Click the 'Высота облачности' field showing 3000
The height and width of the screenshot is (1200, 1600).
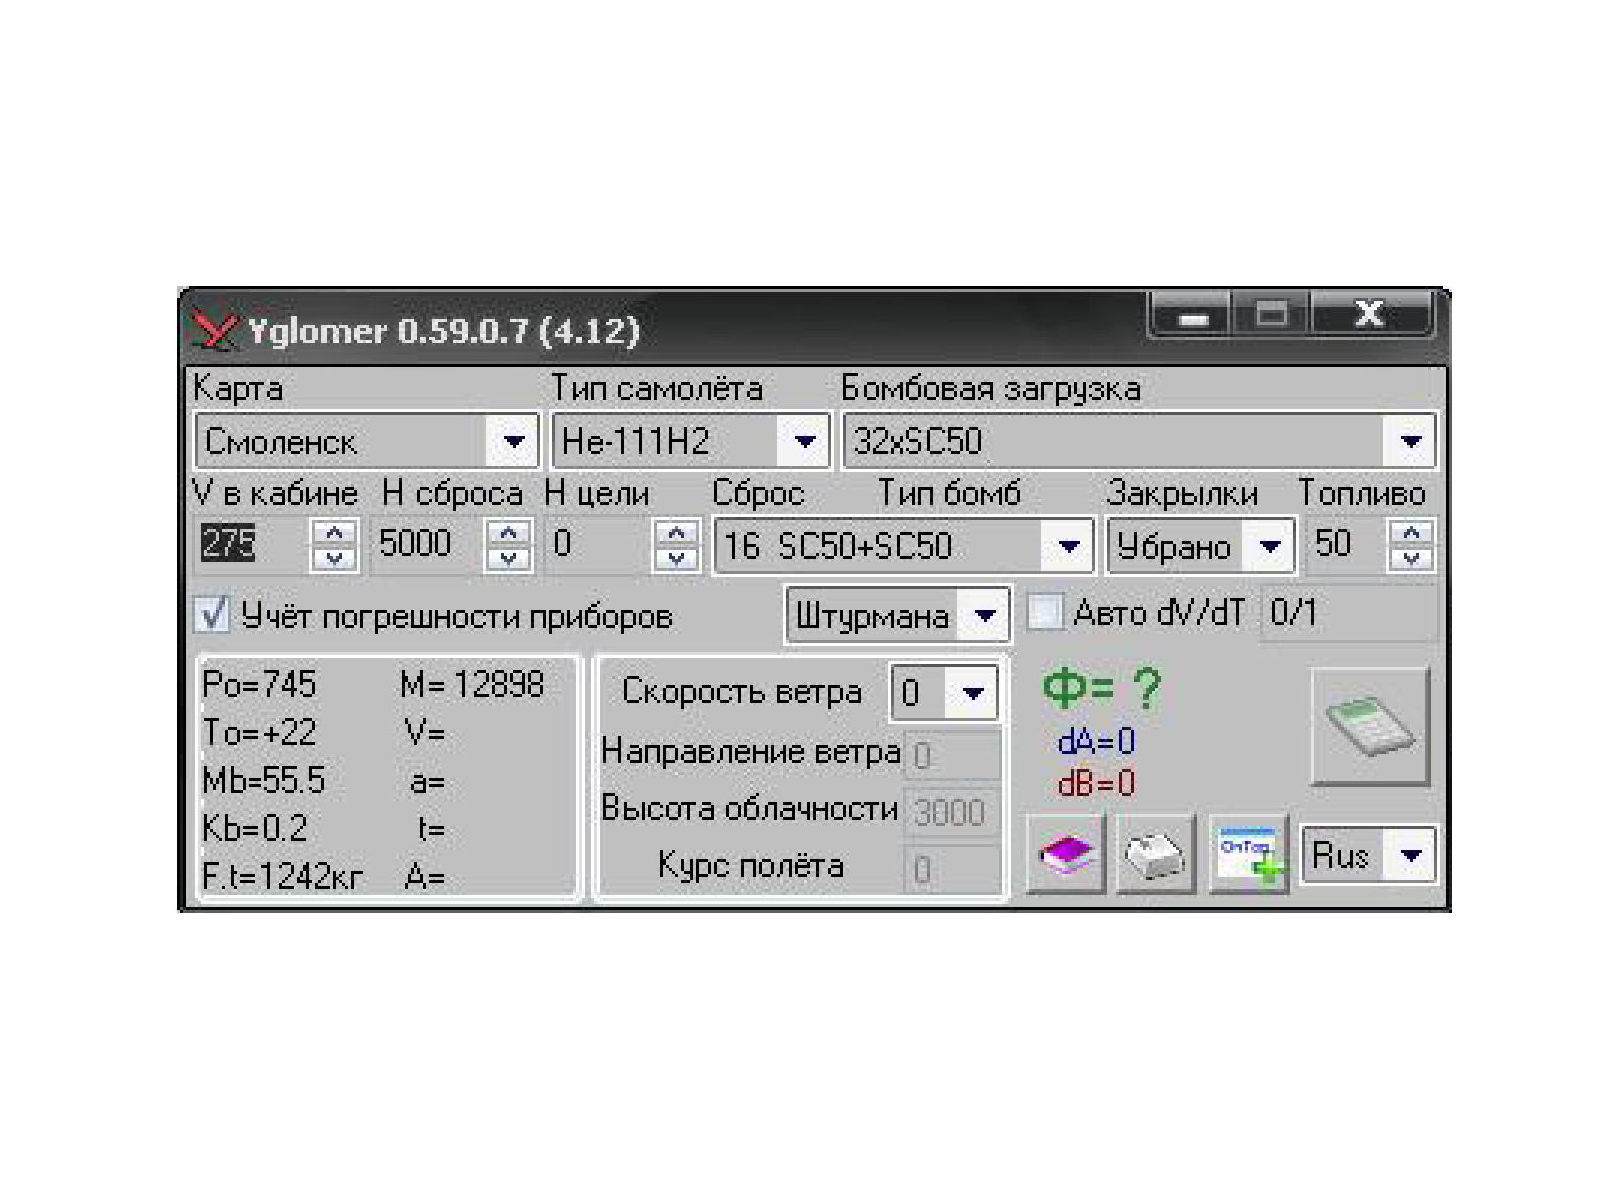point(952,811)
